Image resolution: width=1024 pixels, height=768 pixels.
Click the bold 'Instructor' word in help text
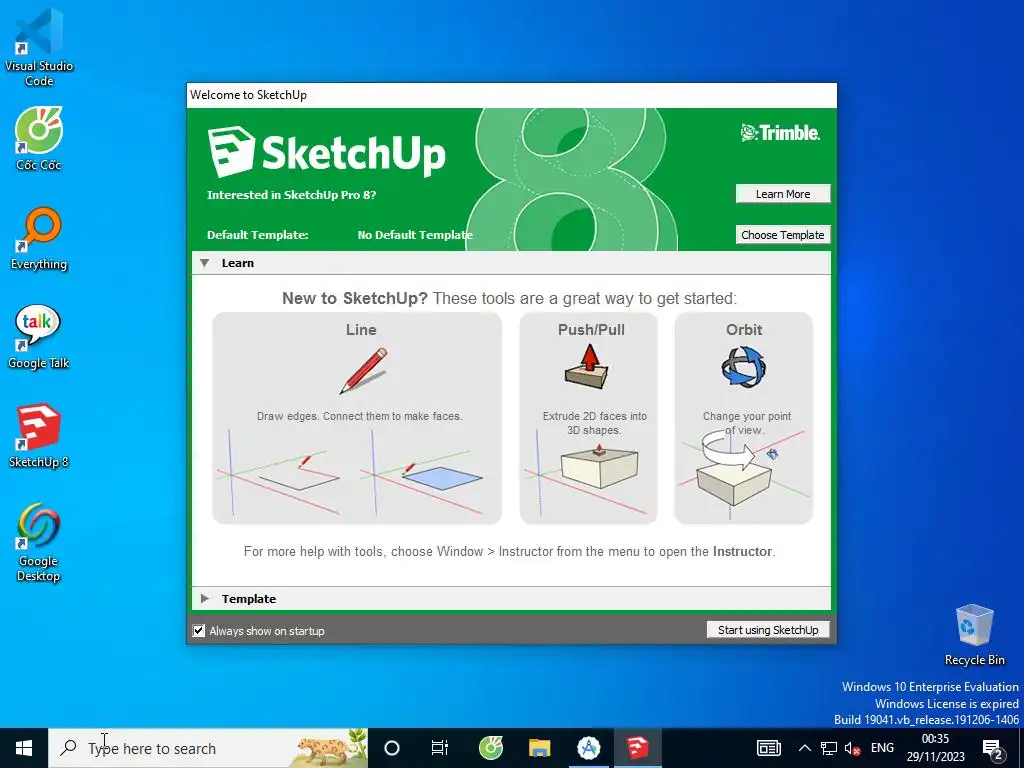point(742,551)
